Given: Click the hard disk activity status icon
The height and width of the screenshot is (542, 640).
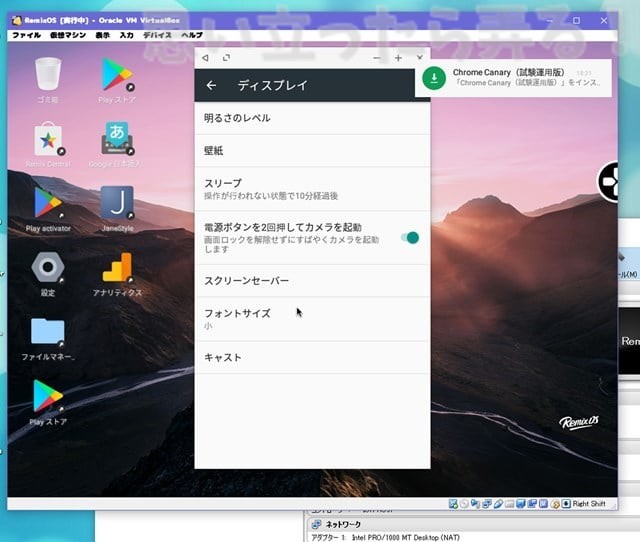Looking at the screenshot, I should point(453,504).
